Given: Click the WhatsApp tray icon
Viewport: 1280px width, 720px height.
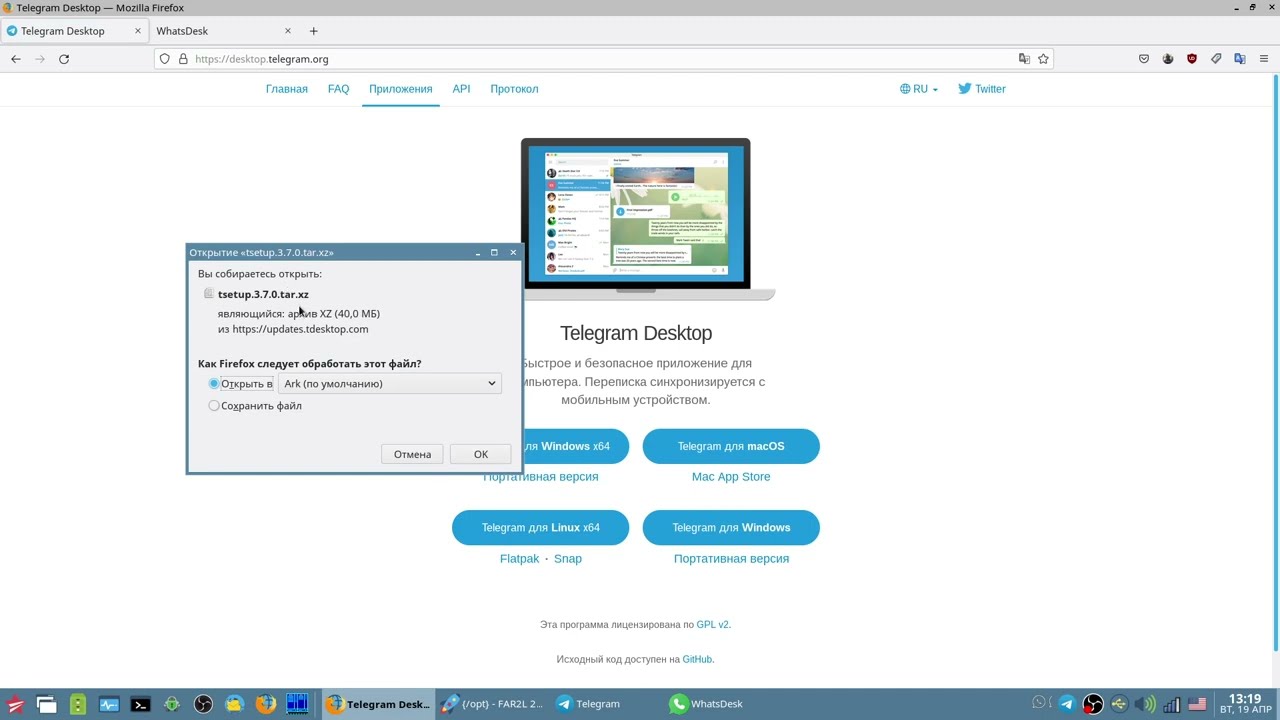Looking at the screenshot, I should (x=1039, y=703).
